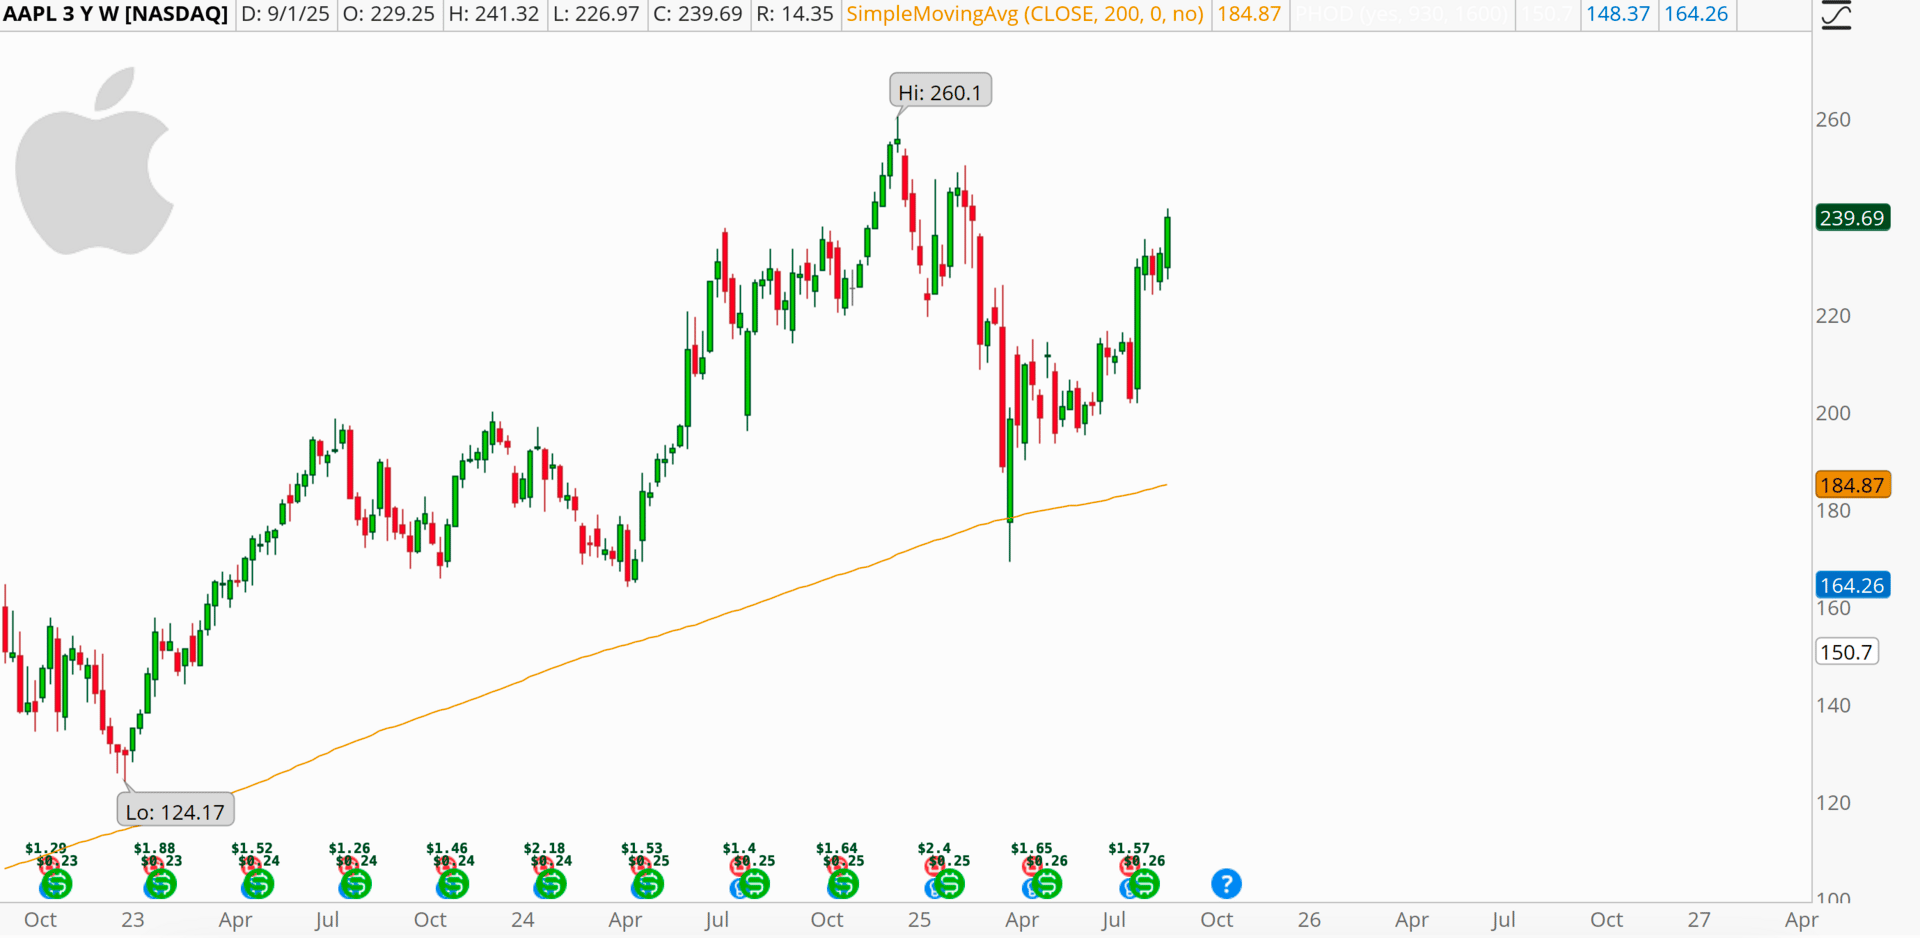The height and width of the screenshot is (938, 1920).
Task: Click the 140 price axis label
Action: 1833,706
